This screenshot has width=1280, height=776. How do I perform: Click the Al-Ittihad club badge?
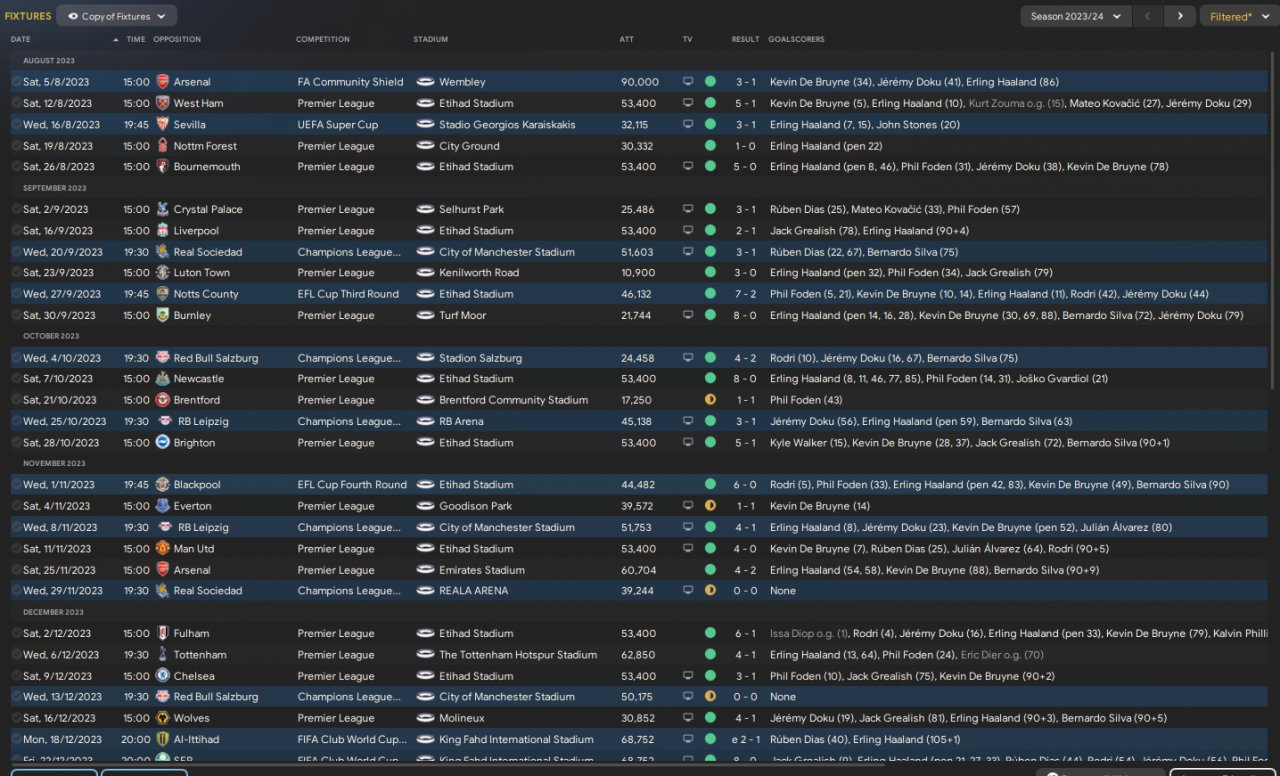pos(162,739)
